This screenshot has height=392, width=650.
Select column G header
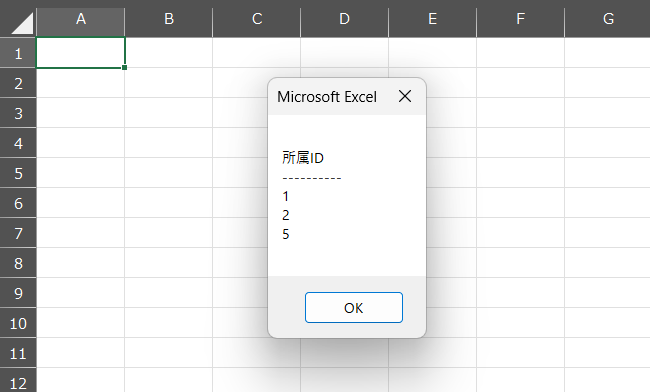(607, 19)
